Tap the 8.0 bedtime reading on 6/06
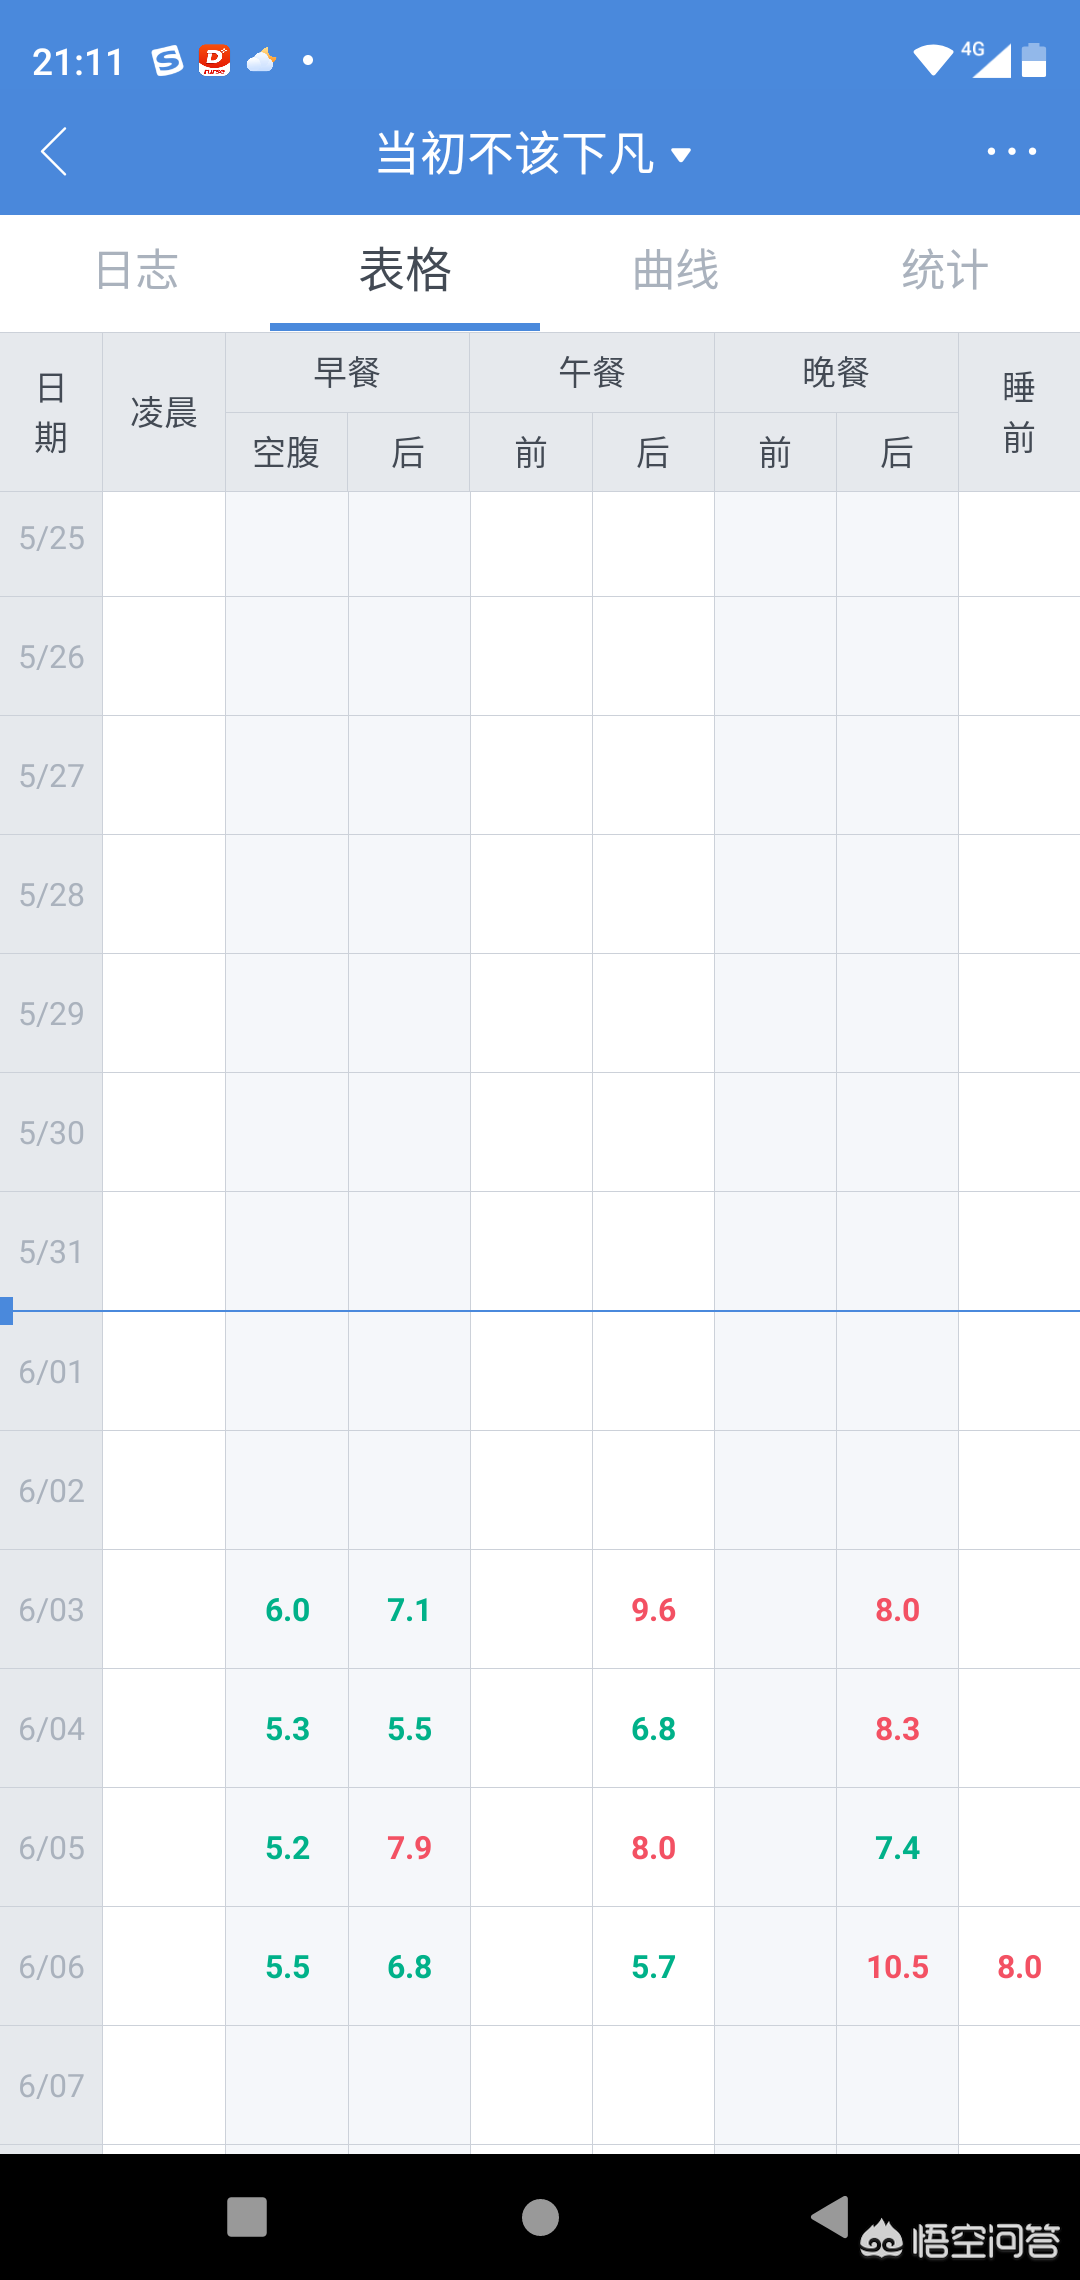 [1019, 1967]
